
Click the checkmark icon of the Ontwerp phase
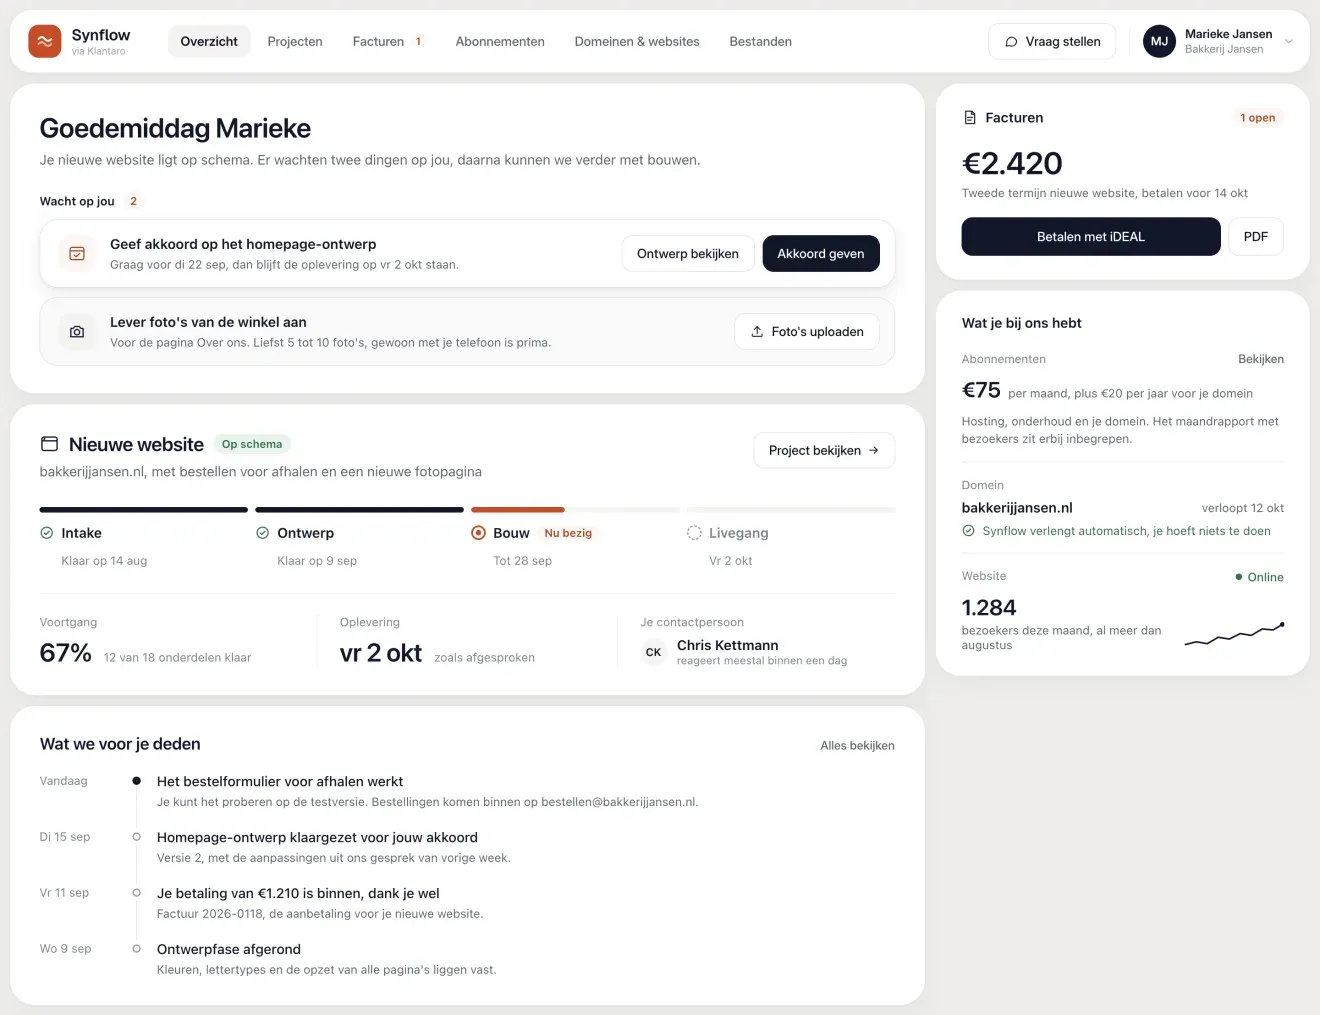point(263,533)
